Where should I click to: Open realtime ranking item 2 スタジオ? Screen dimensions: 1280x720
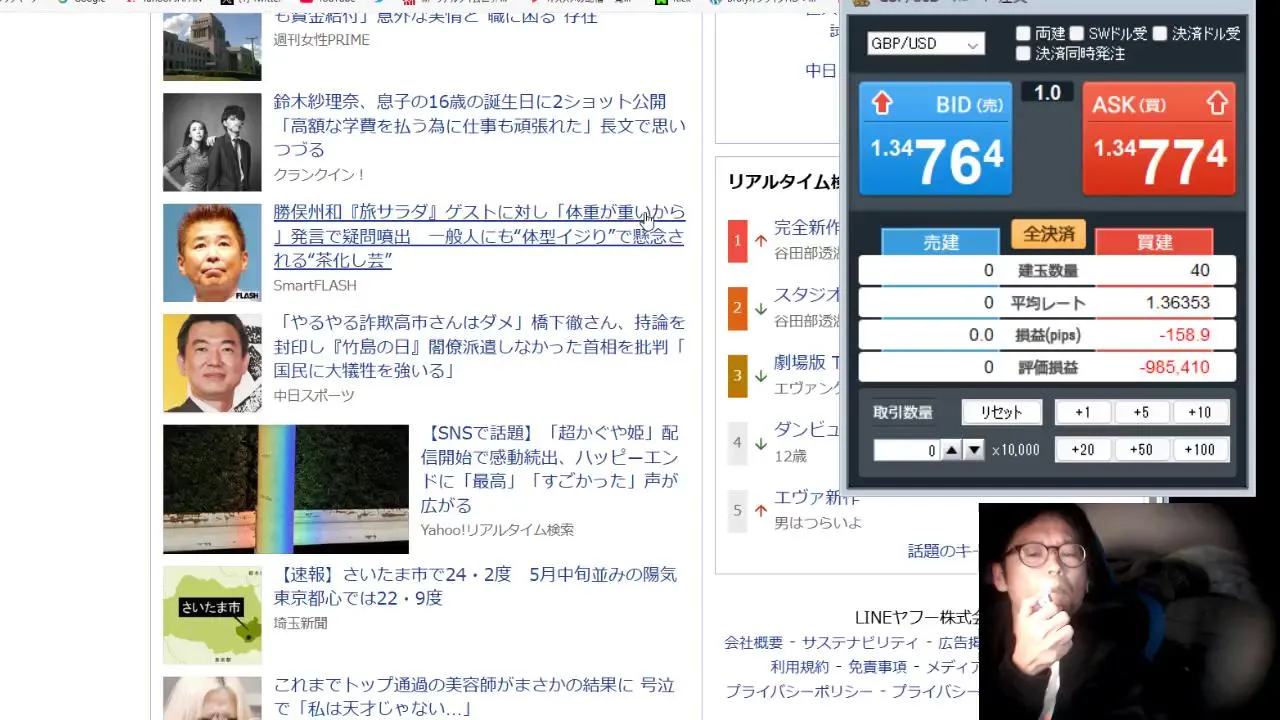point(807,296)
